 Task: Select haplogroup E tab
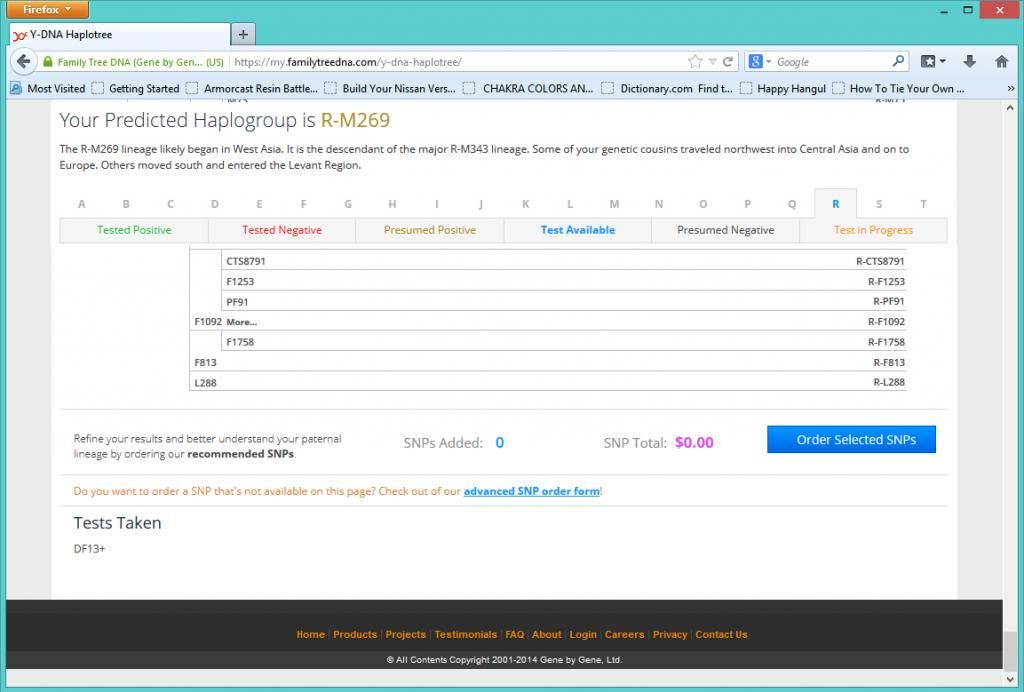pos(259,204)
